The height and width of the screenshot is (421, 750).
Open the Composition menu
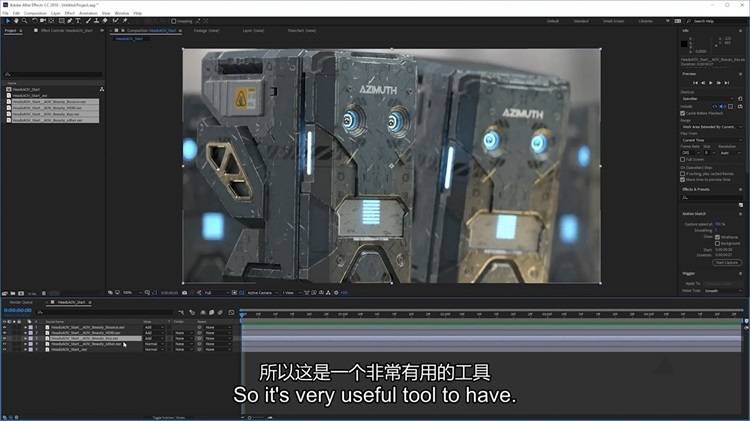pos(35,13)
